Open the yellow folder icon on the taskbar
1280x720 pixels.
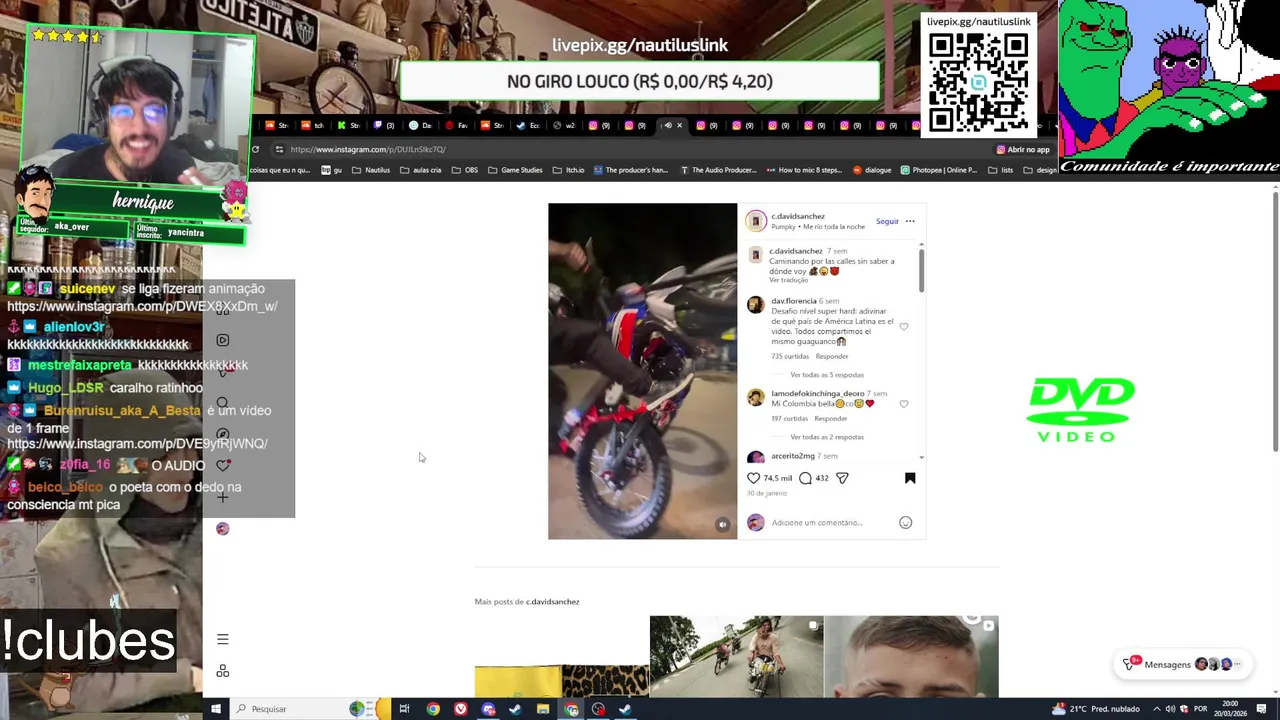[x=542, y=709]
